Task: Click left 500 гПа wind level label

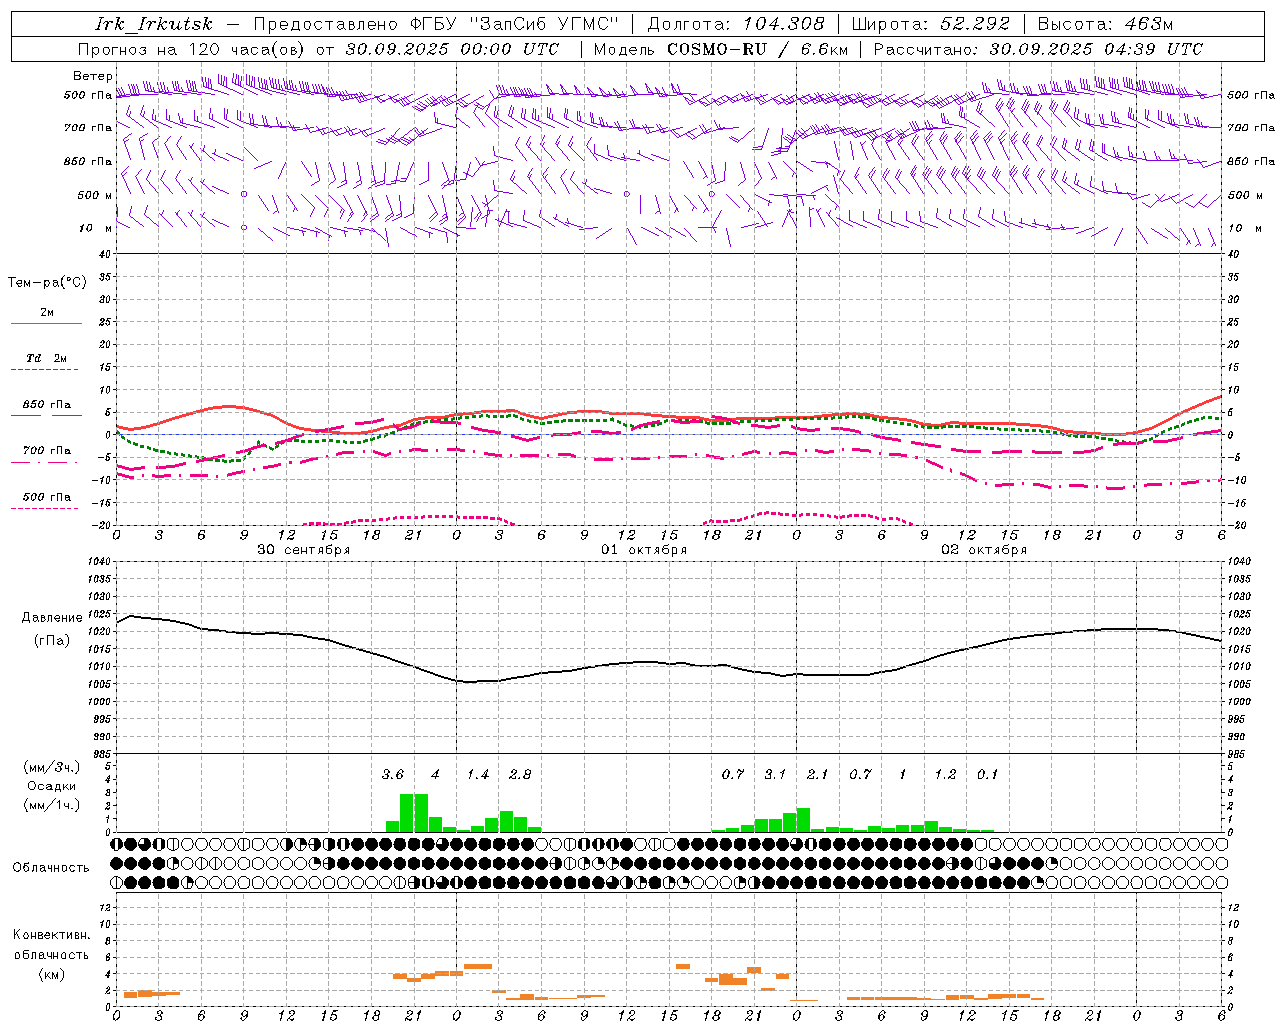Action: pyautogui.click(x=88, y=96)
